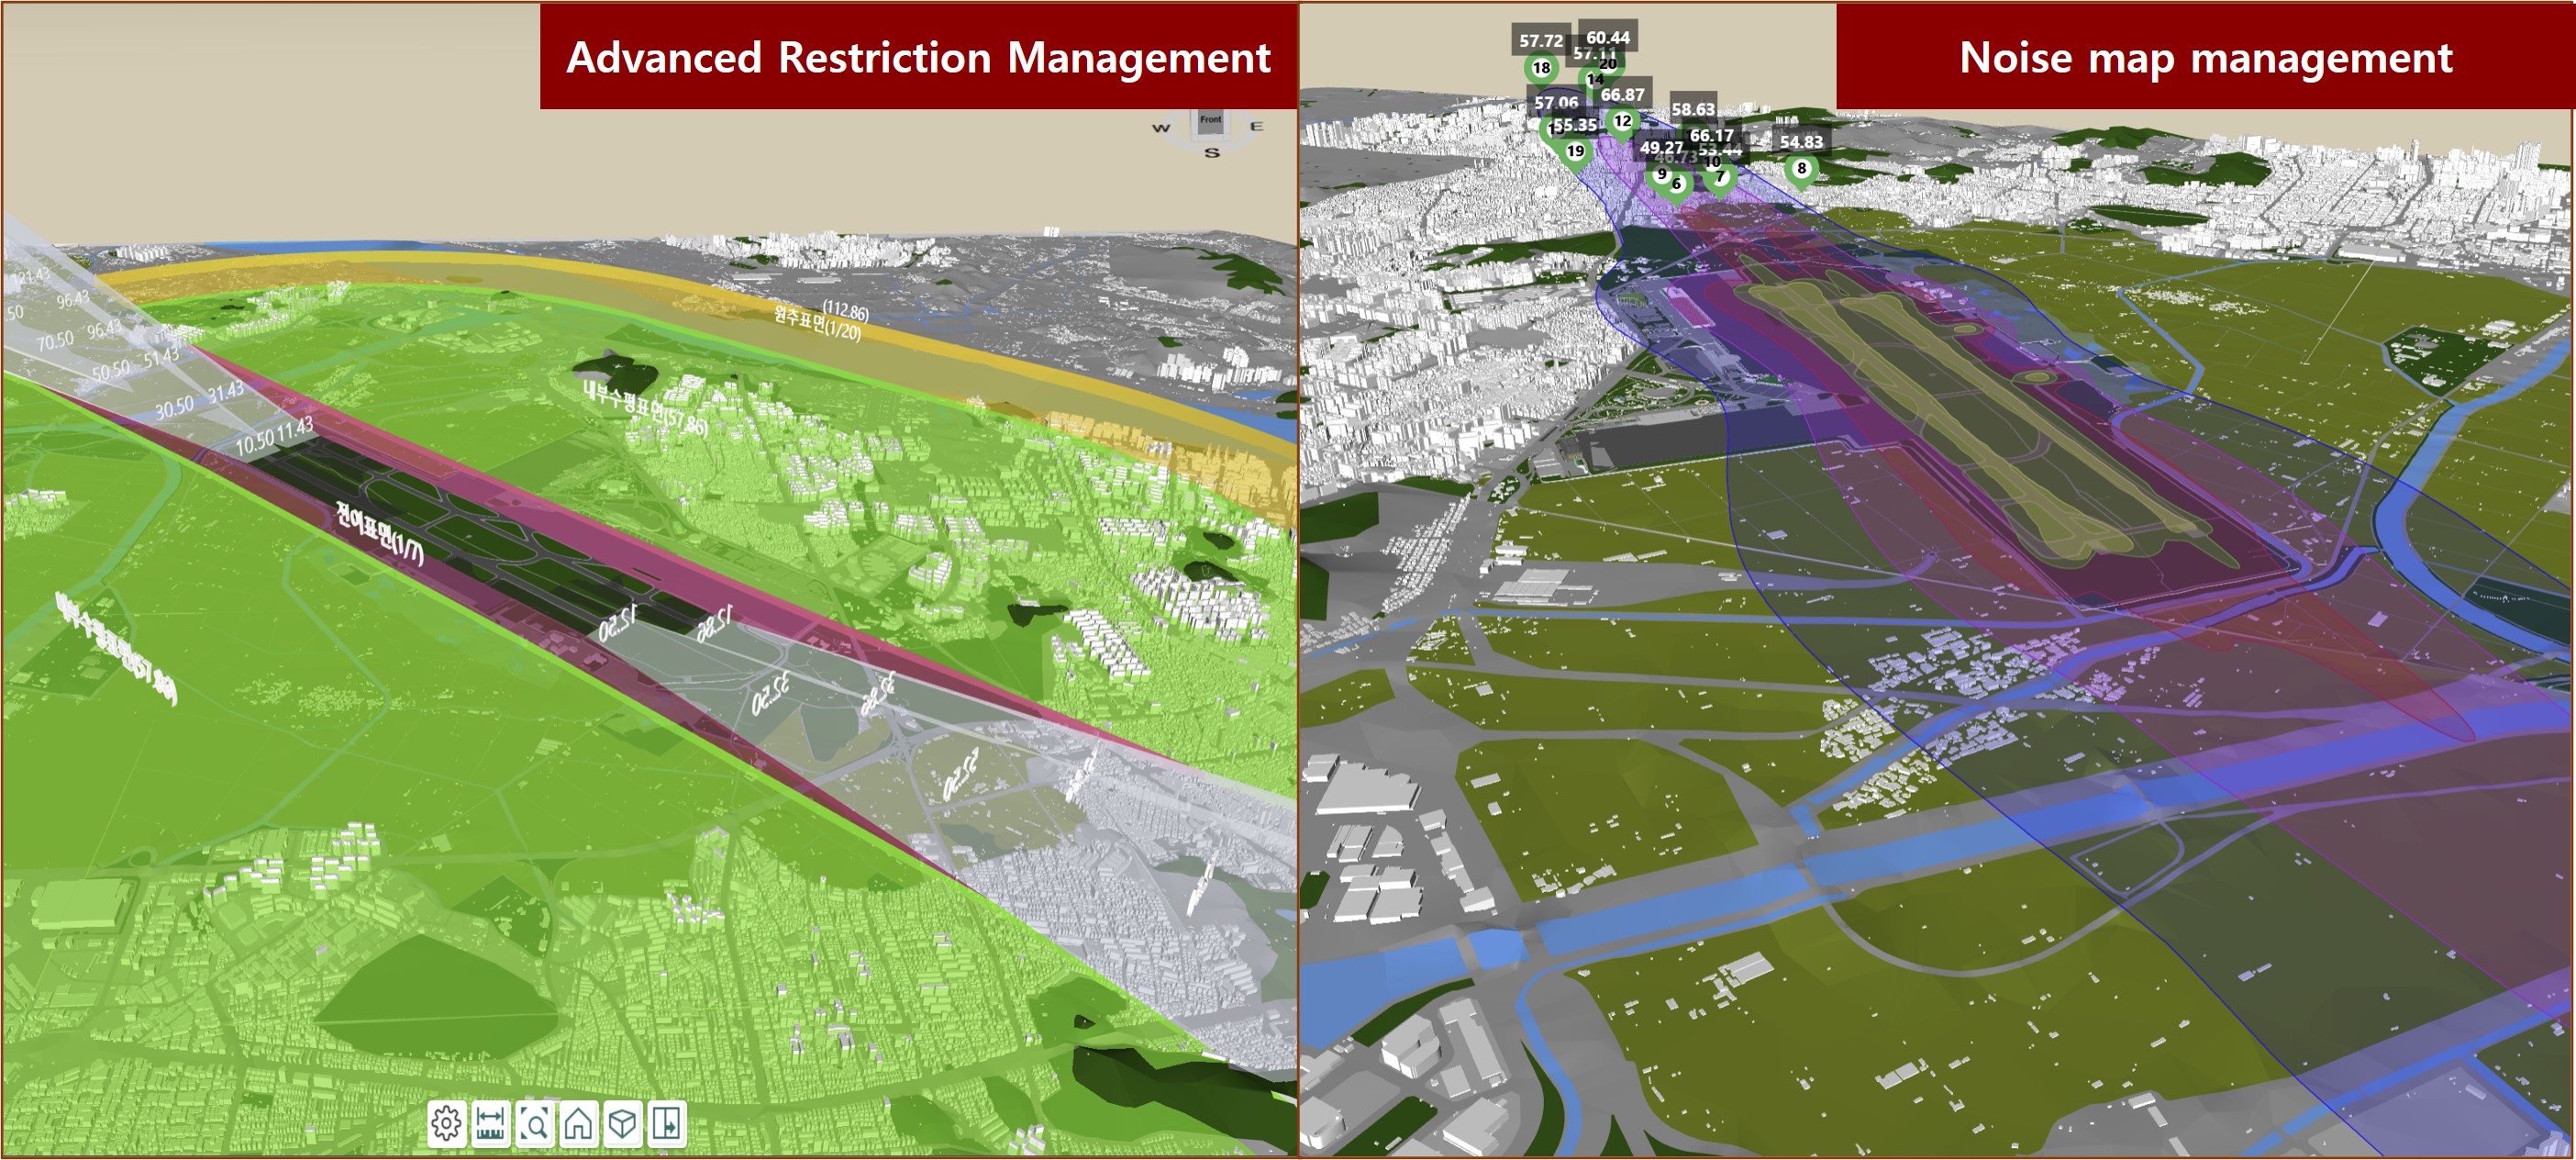This screenshot has width=2576, height=1160.
Task: Select noise sensor marker number 19
Action: 1575,152
